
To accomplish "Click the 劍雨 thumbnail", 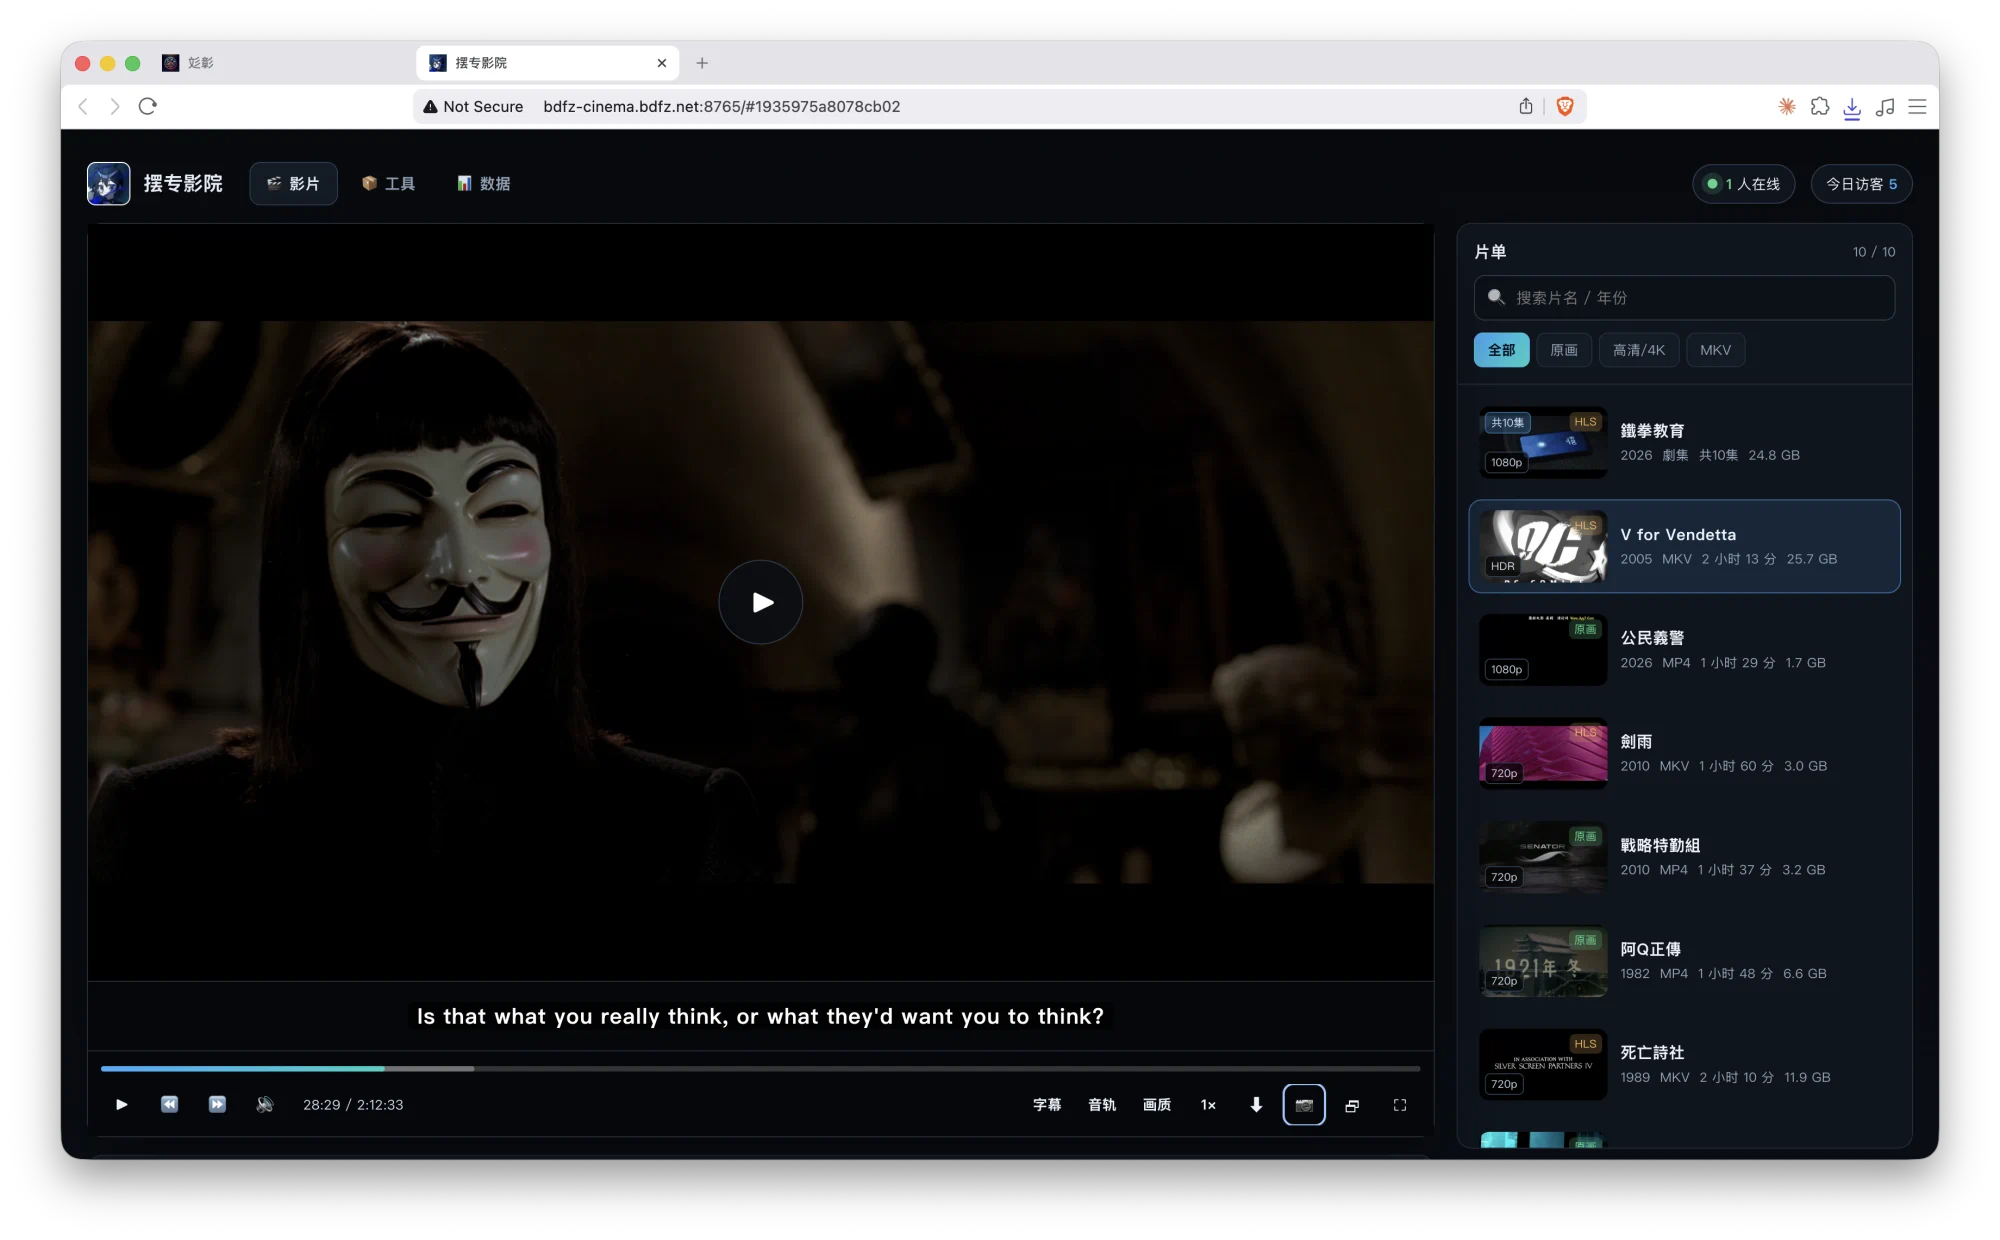I will (1543, 753).
